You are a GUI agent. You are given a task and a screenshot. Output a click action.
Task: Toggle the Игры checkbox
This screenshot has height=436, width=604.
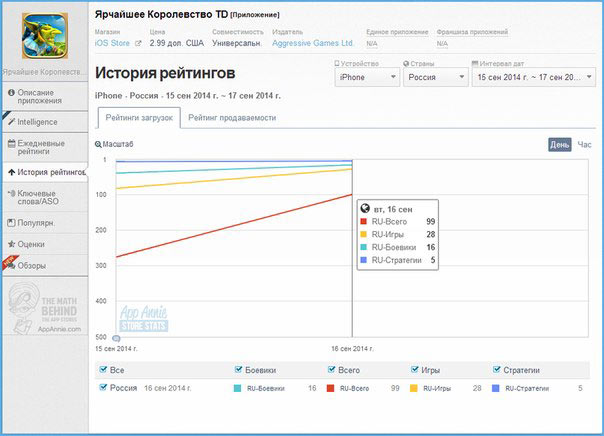[x=414, y=369]
